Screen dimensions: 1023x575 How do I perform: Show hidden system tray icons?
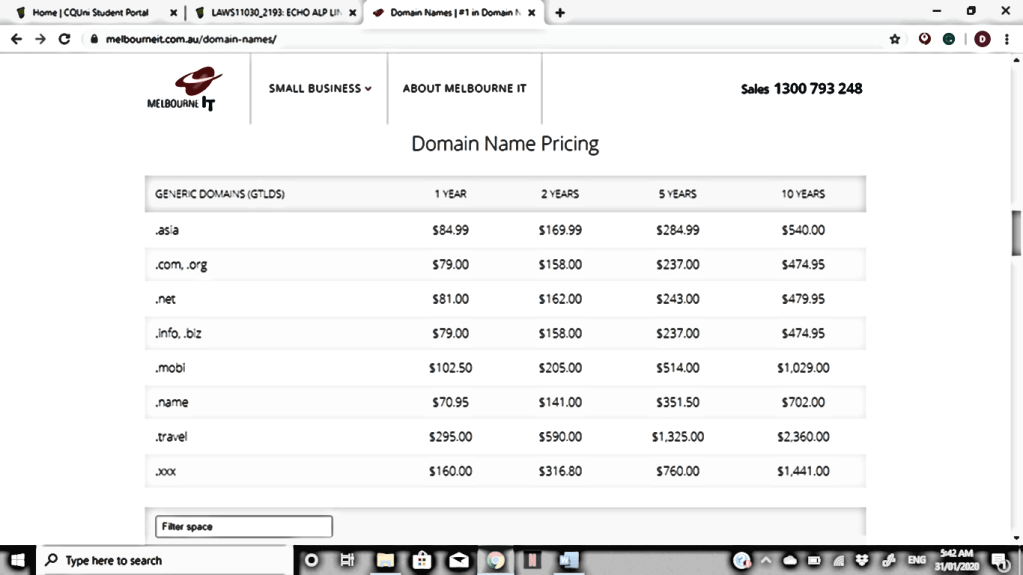pos(767,560)
